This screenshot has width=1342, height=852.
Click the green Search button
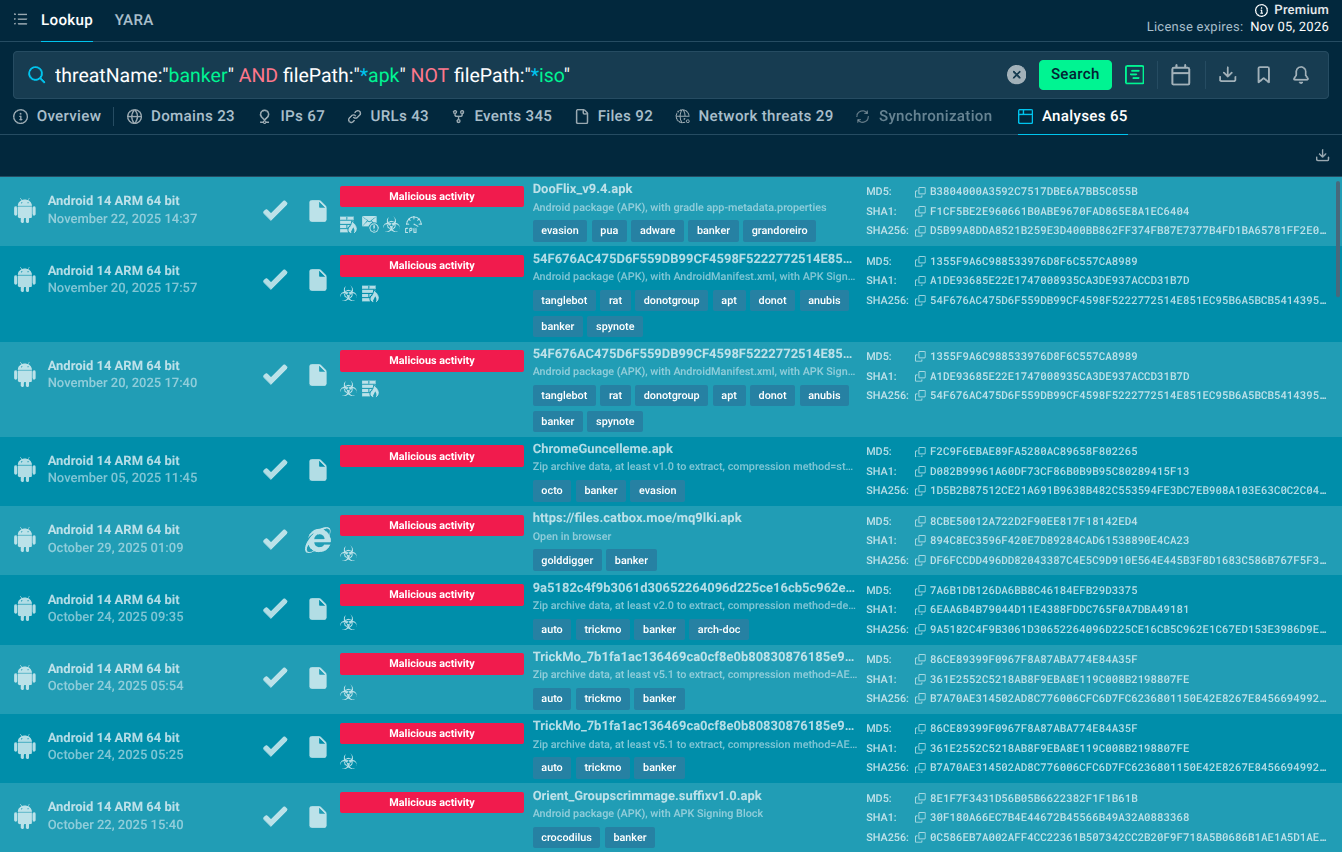[x=1075, y=75]
